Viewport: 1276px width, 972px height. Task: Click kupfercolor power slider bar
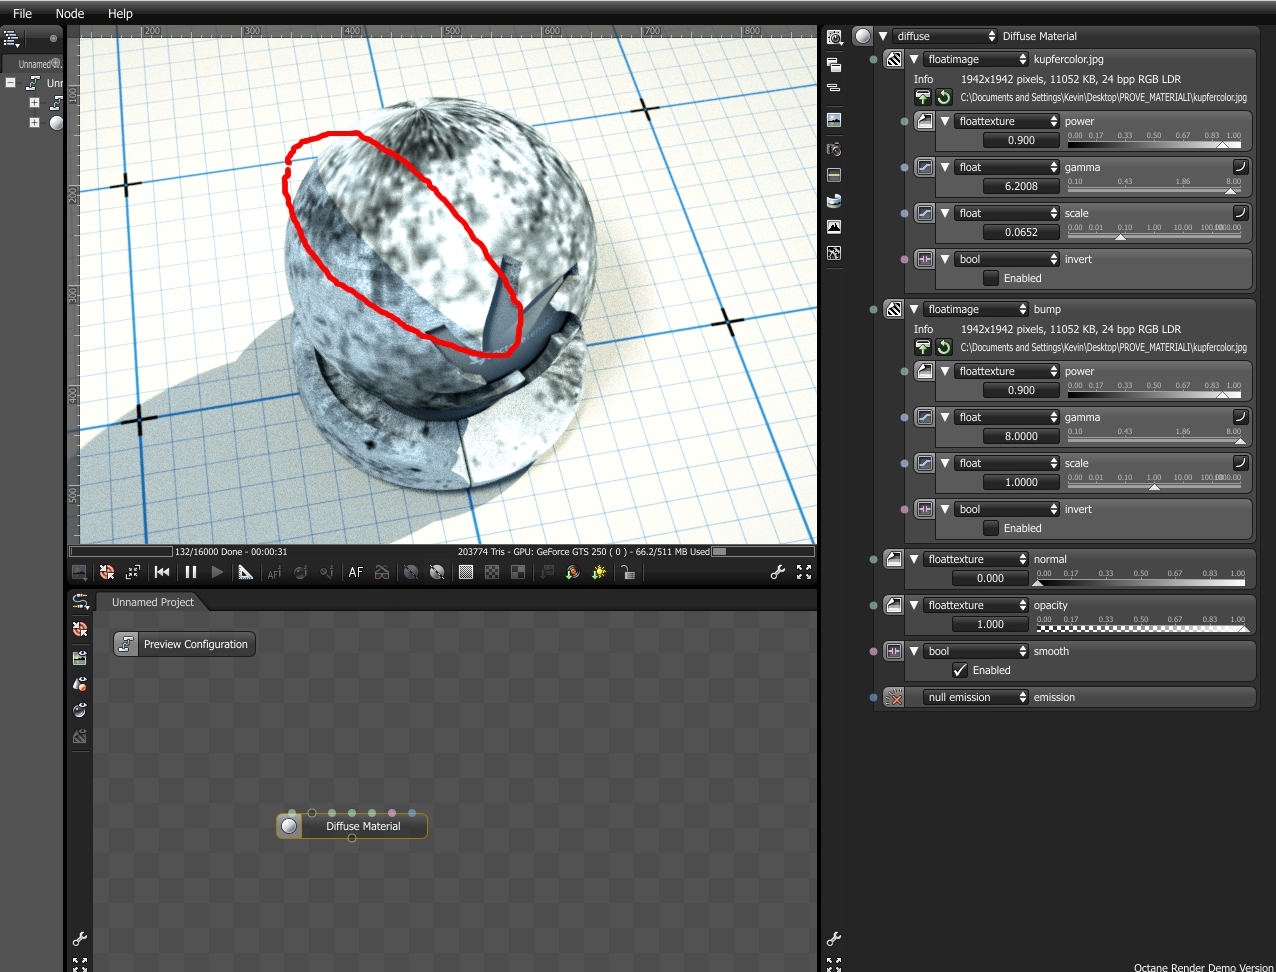[x=1155, y=143]
